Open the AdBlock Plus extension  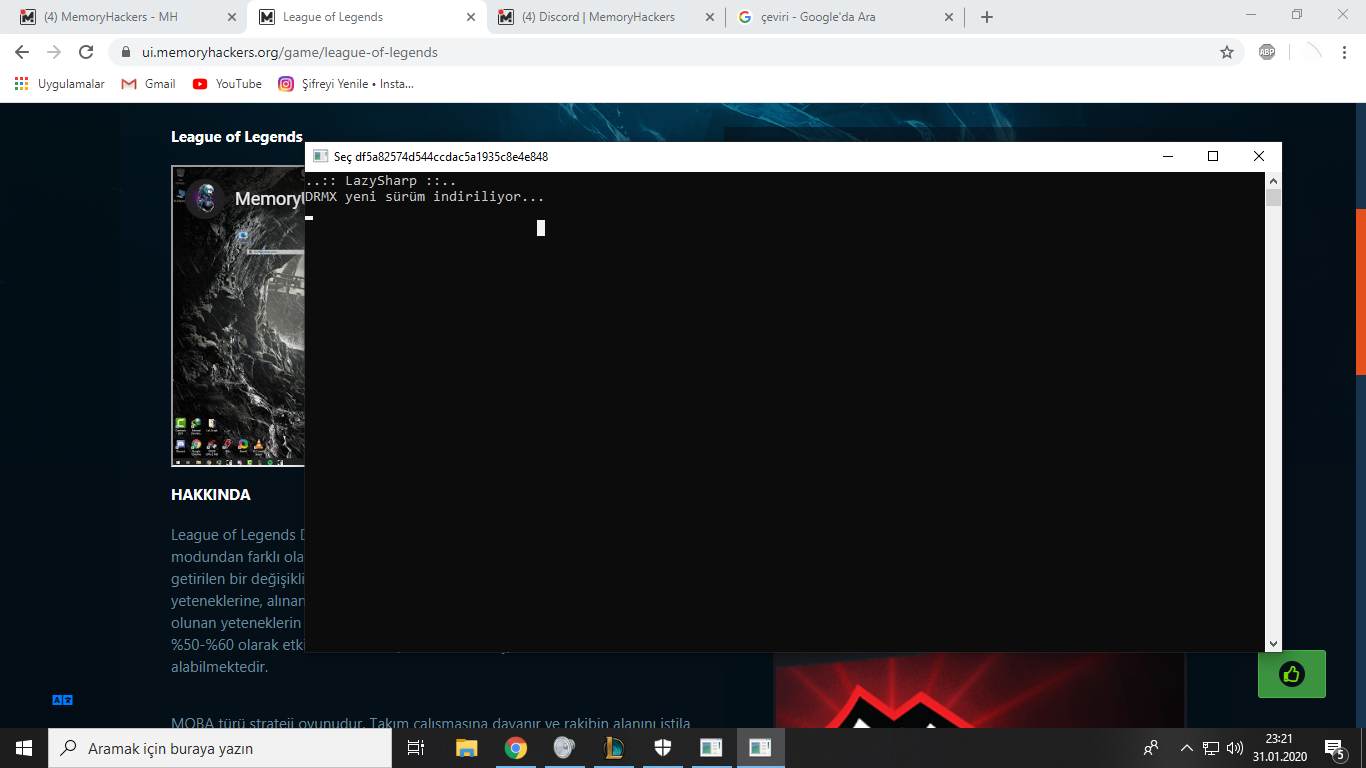coord(1267,52)
